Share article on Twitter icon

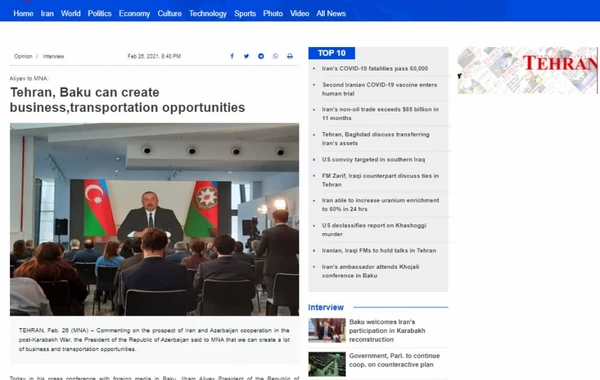coord(246,56)
